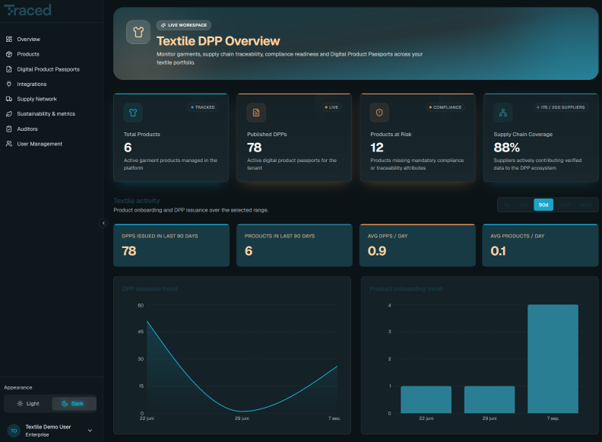Click the 176 / 200 Suppliers badge
This screenshot has width=602, height=442.
coord(561,108)
